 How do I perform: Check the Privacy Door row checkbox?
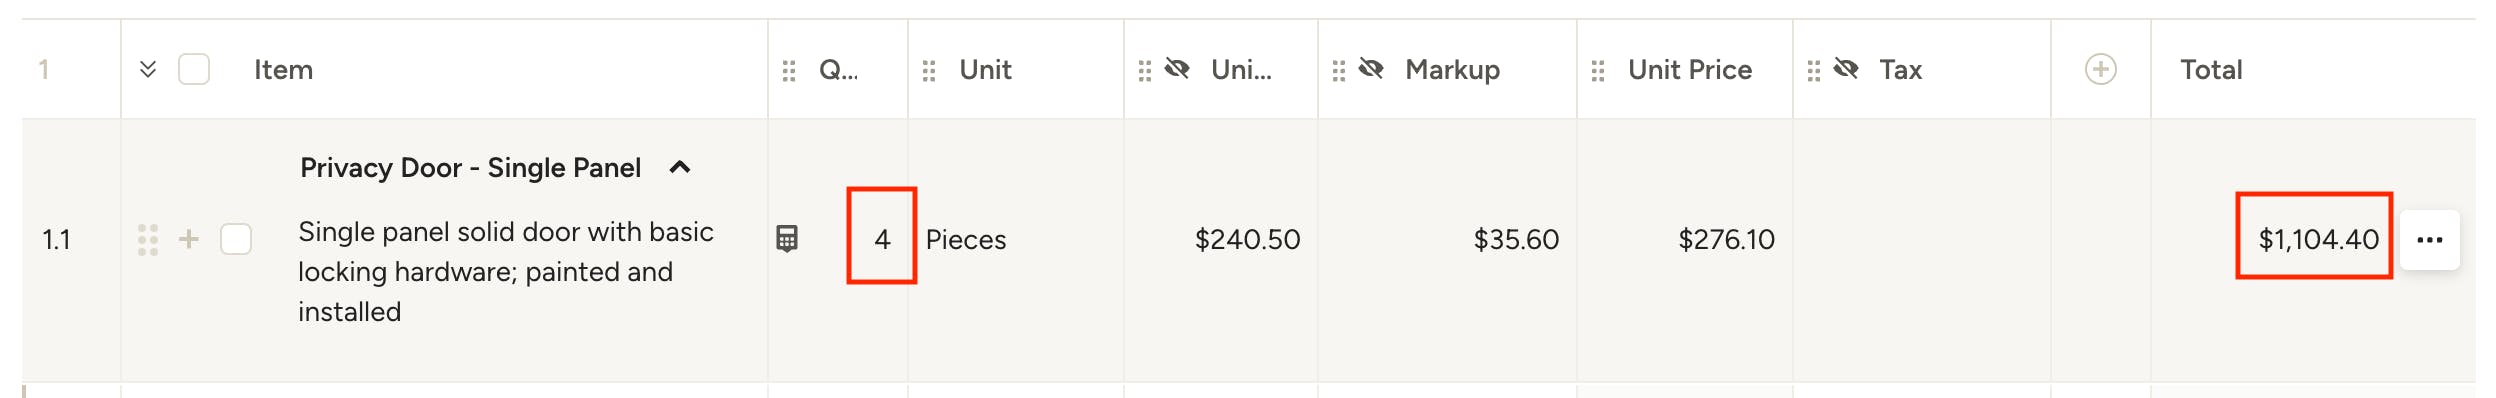[x=236, y=239]
